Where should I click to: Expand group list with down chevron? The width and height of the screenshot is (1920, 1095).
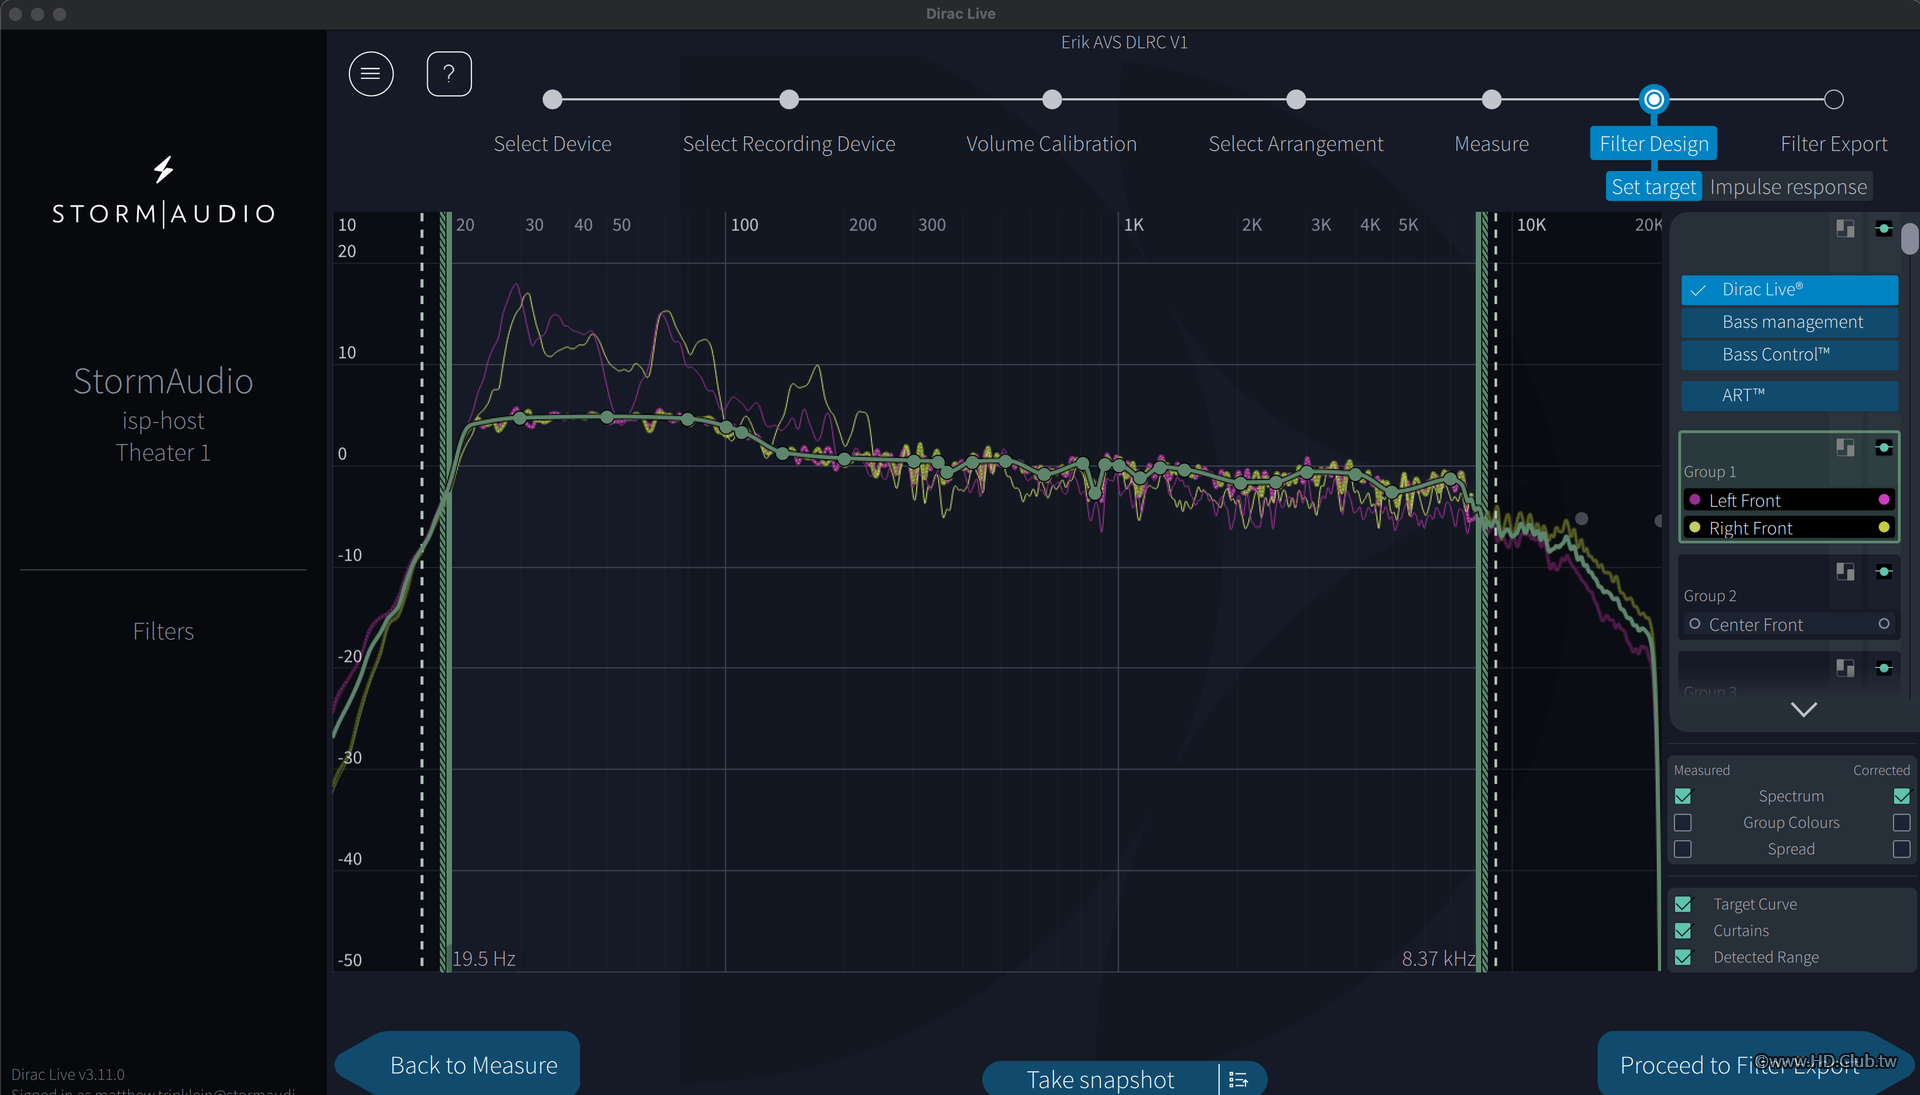pos(1803,709)
